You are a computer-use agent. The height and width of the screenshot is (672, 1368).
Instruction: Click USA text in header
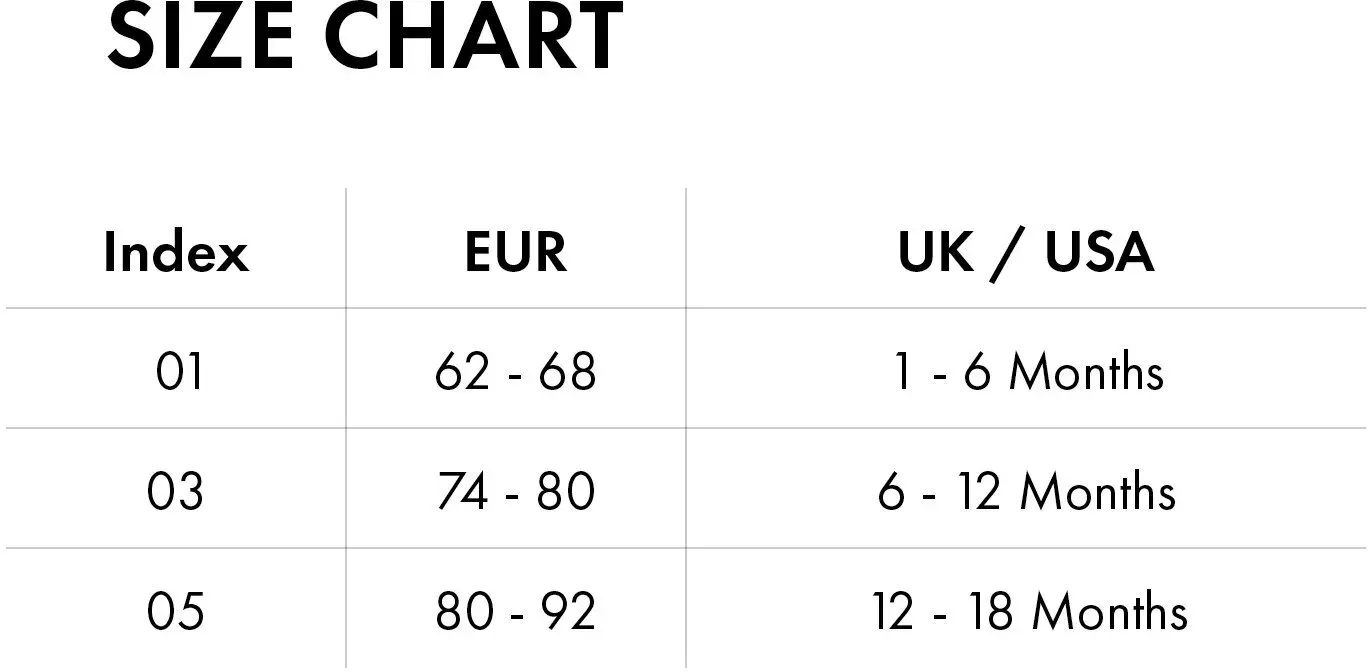point(1100,252)
